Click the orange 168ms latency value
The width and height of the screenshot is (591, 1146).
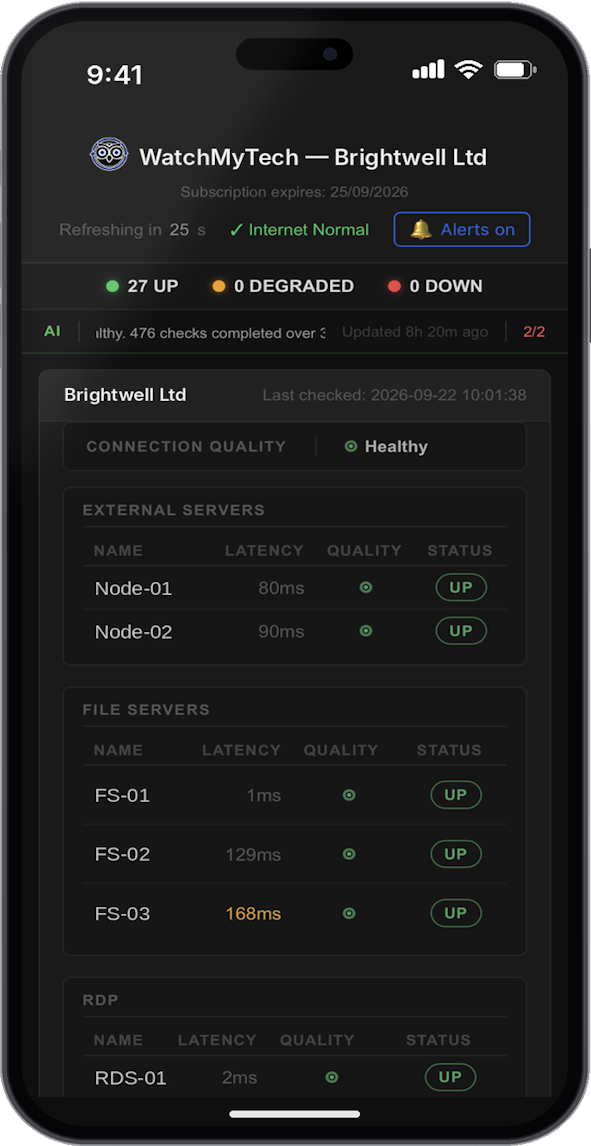(x=253, y=914)
